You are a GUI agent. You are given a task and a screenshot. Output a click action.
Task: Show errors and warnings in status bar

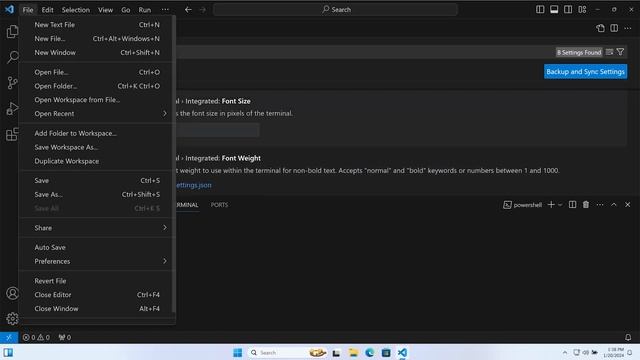pos(36,337)
